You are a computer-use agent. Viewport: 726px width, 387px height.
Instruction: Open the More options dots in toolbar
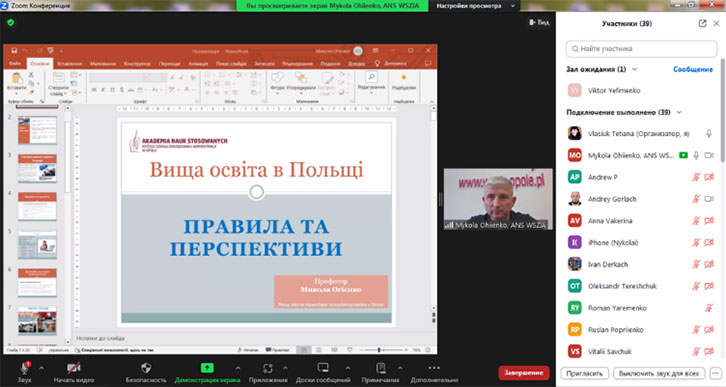tap(434, 368)
